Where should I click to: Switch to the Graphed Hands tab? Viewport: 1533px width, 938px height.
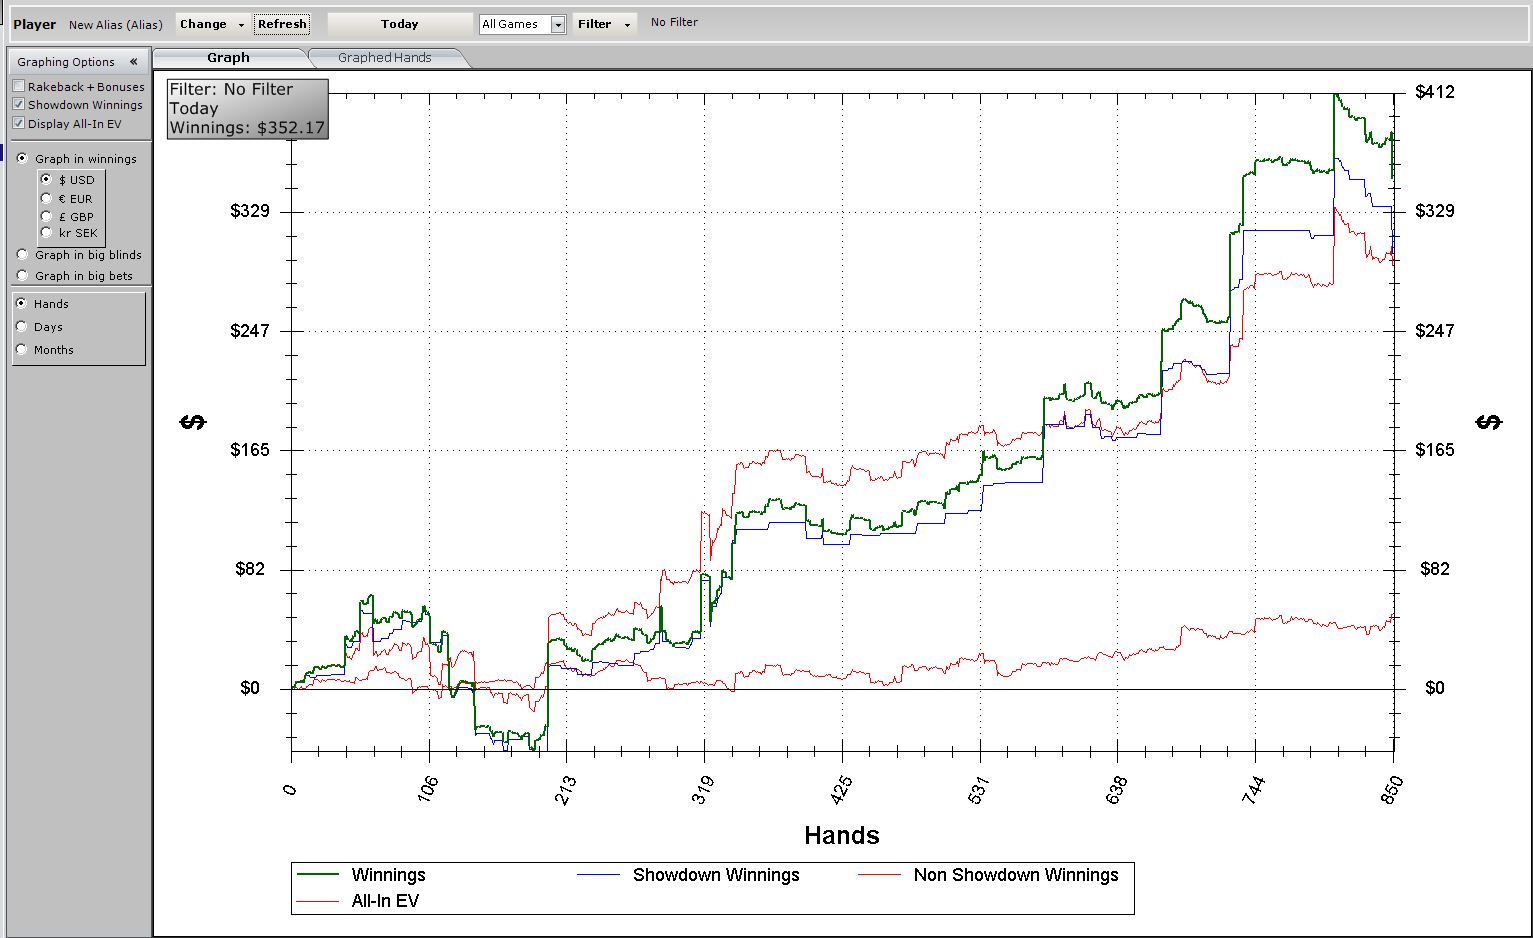point(385,58)
